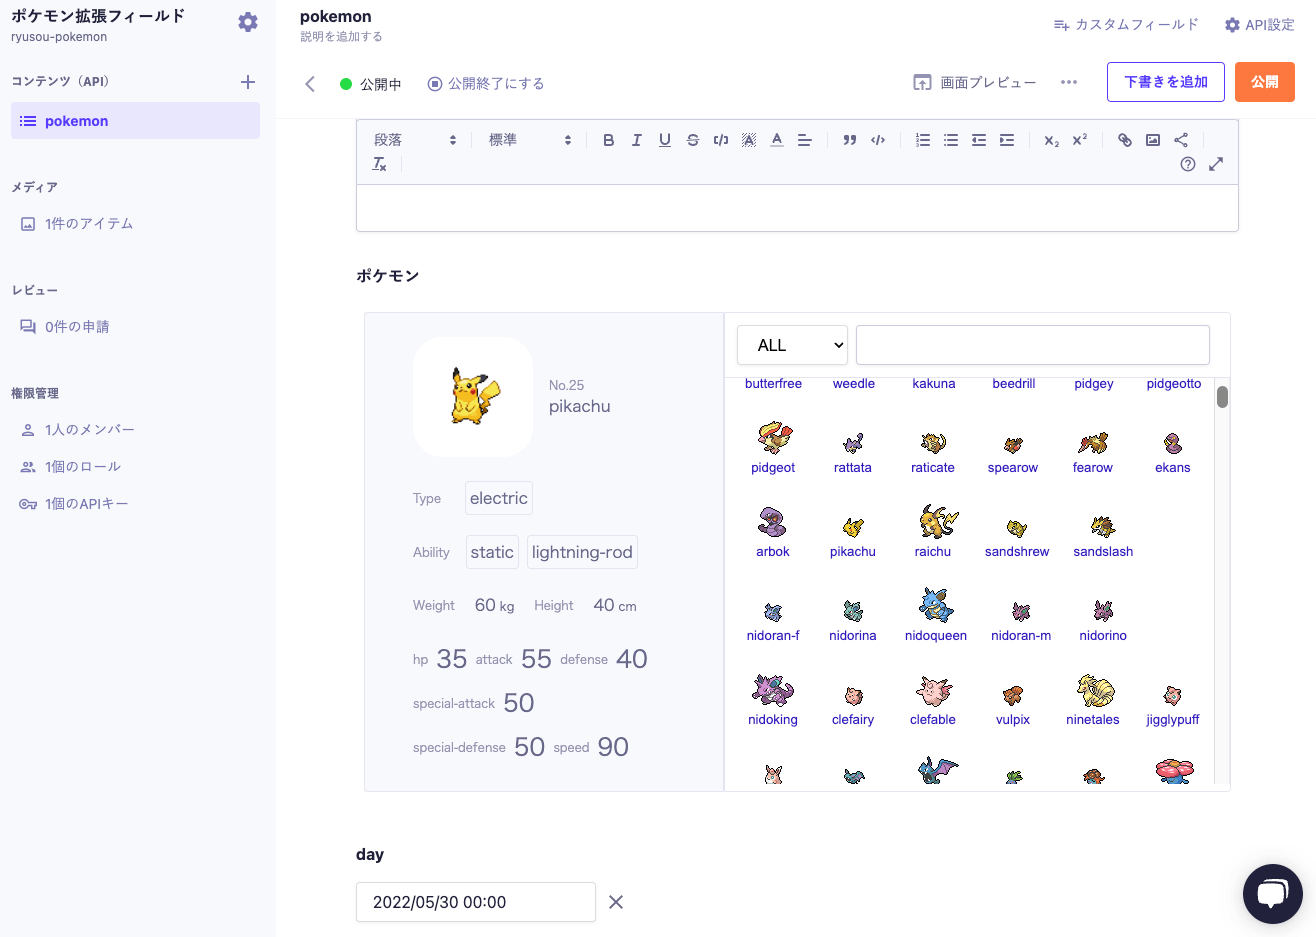
Task: Select sandslash from the pokemon grid
Action: pyautogui.click(x=1103, y=536)
